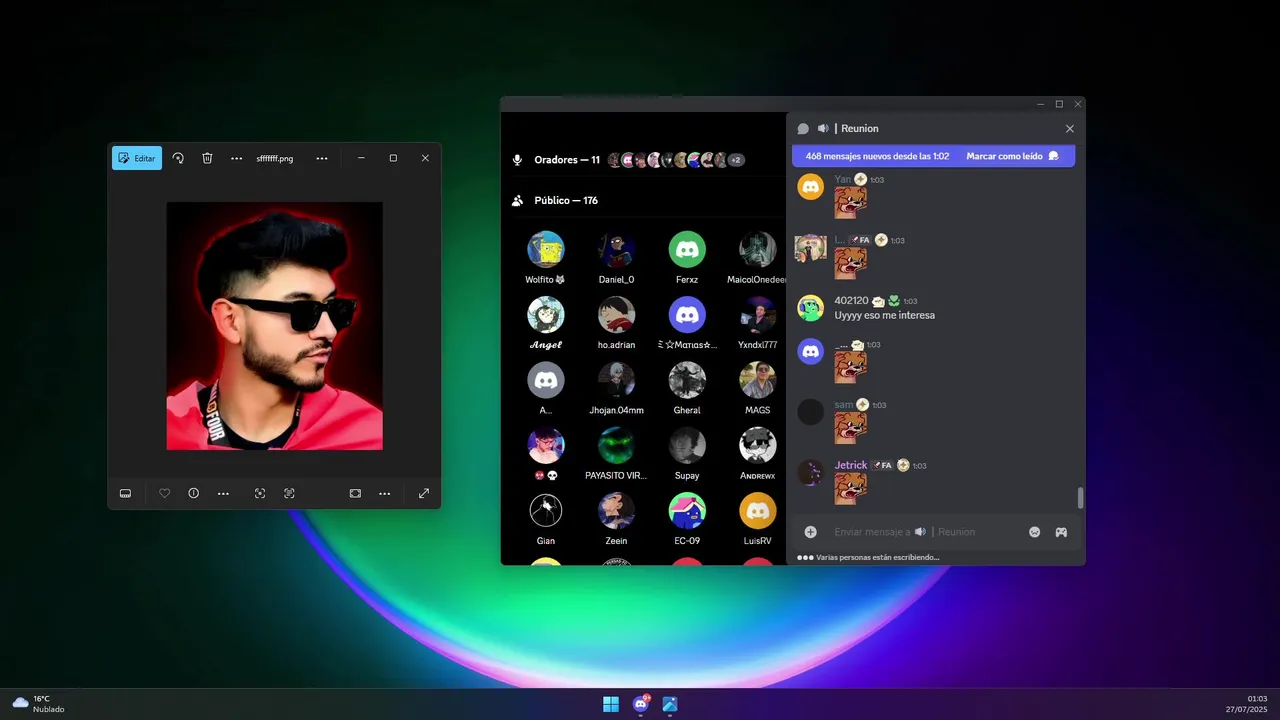The height and width of the screenshot is (720, 1280).
Task: Select PAYASITO VIR... green avatar
Action: coord(617,446)
